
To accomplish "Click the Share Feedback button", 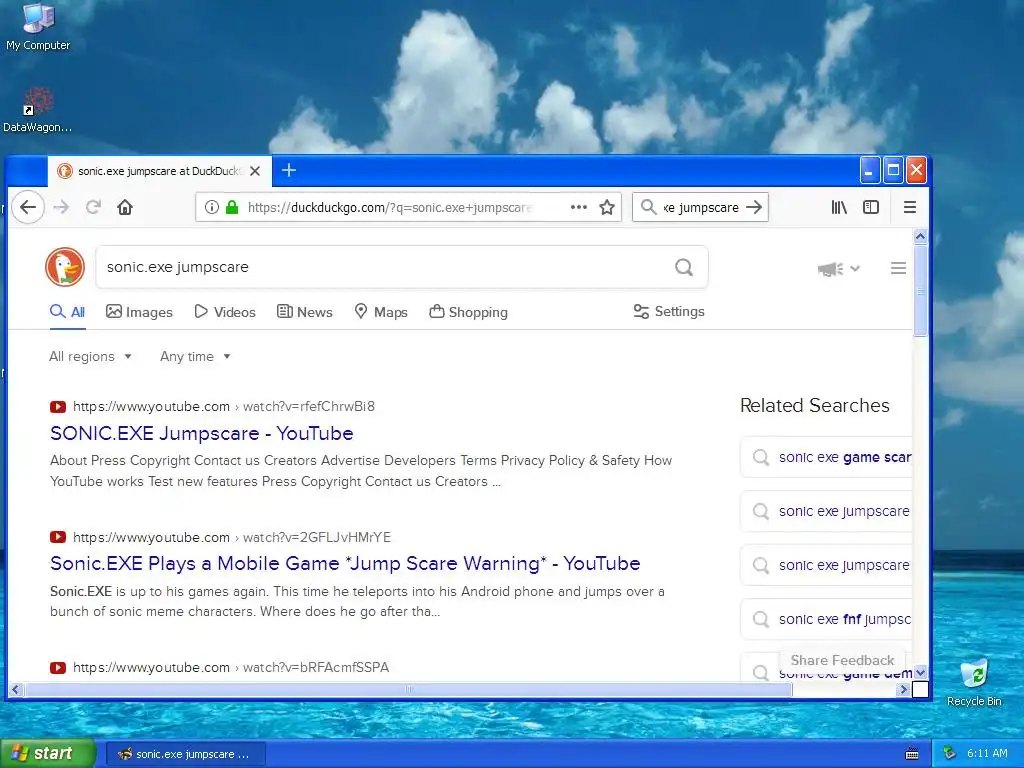I will click(842, 660).
